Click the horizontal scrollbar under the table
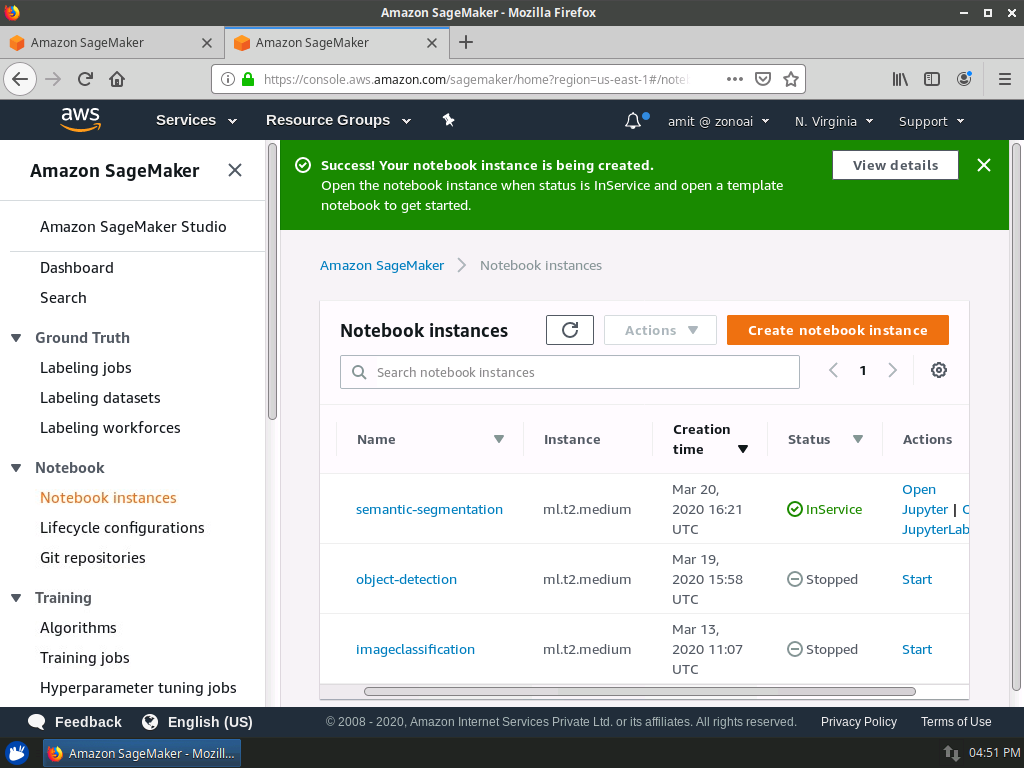Viewport: 1024px width, 768px height. [x=639, y=692]
